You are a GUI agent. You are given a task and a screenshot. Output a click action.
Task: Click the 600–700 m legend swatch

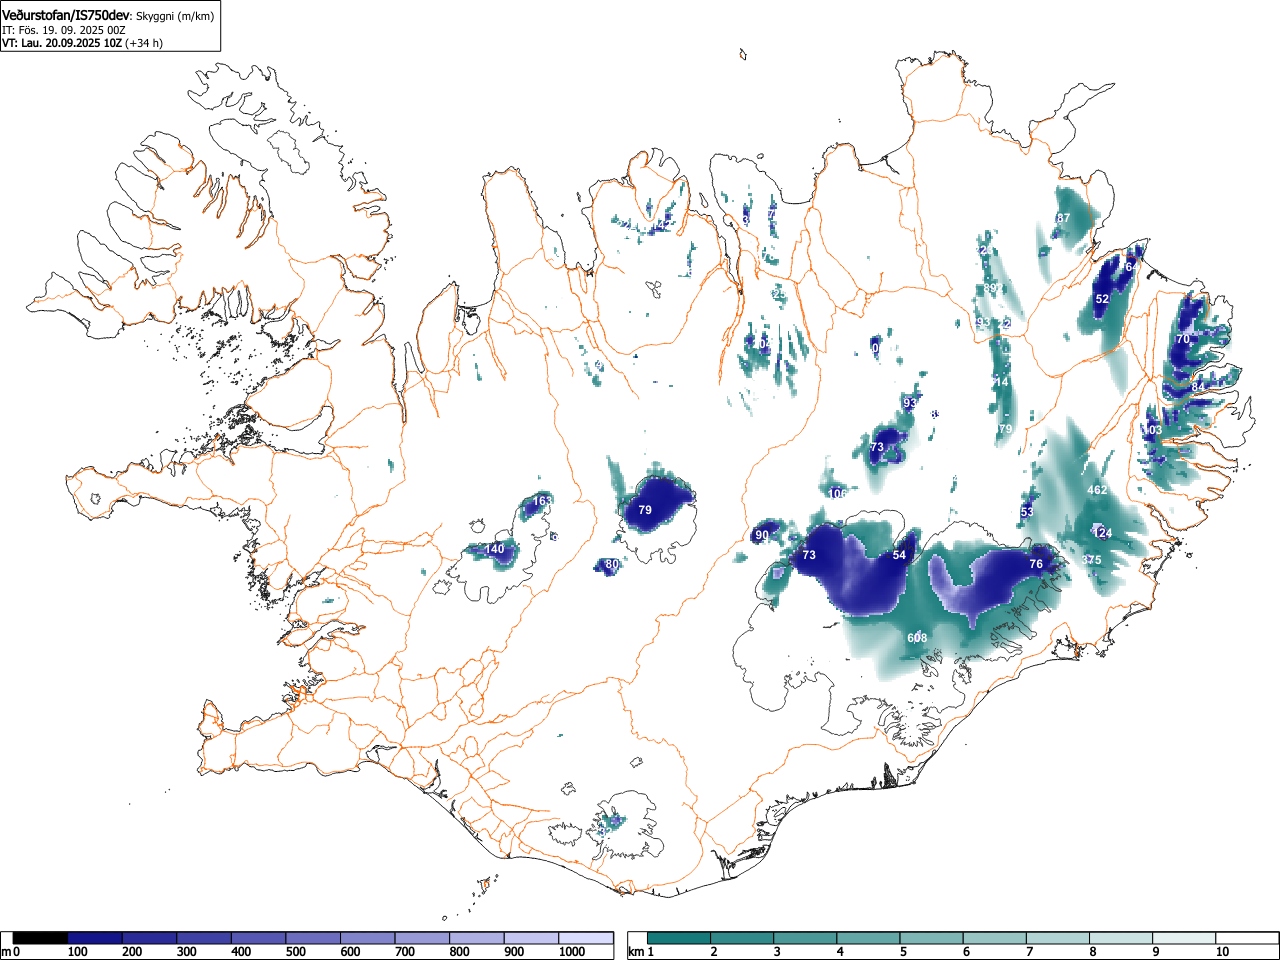tap(368, 938)
